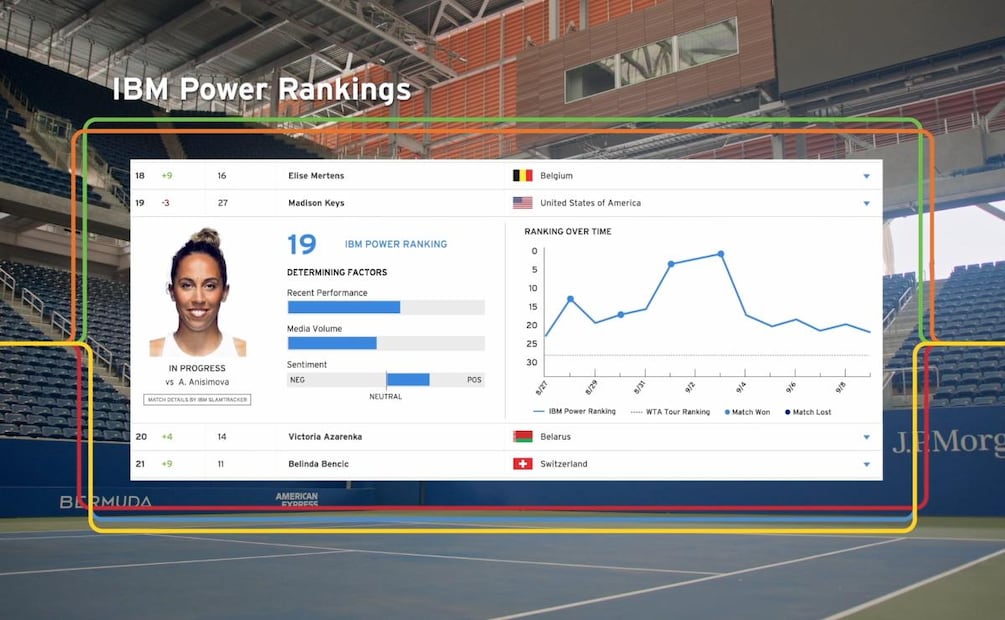
Task: Click the Recent Performance bar
Action: 343,308
